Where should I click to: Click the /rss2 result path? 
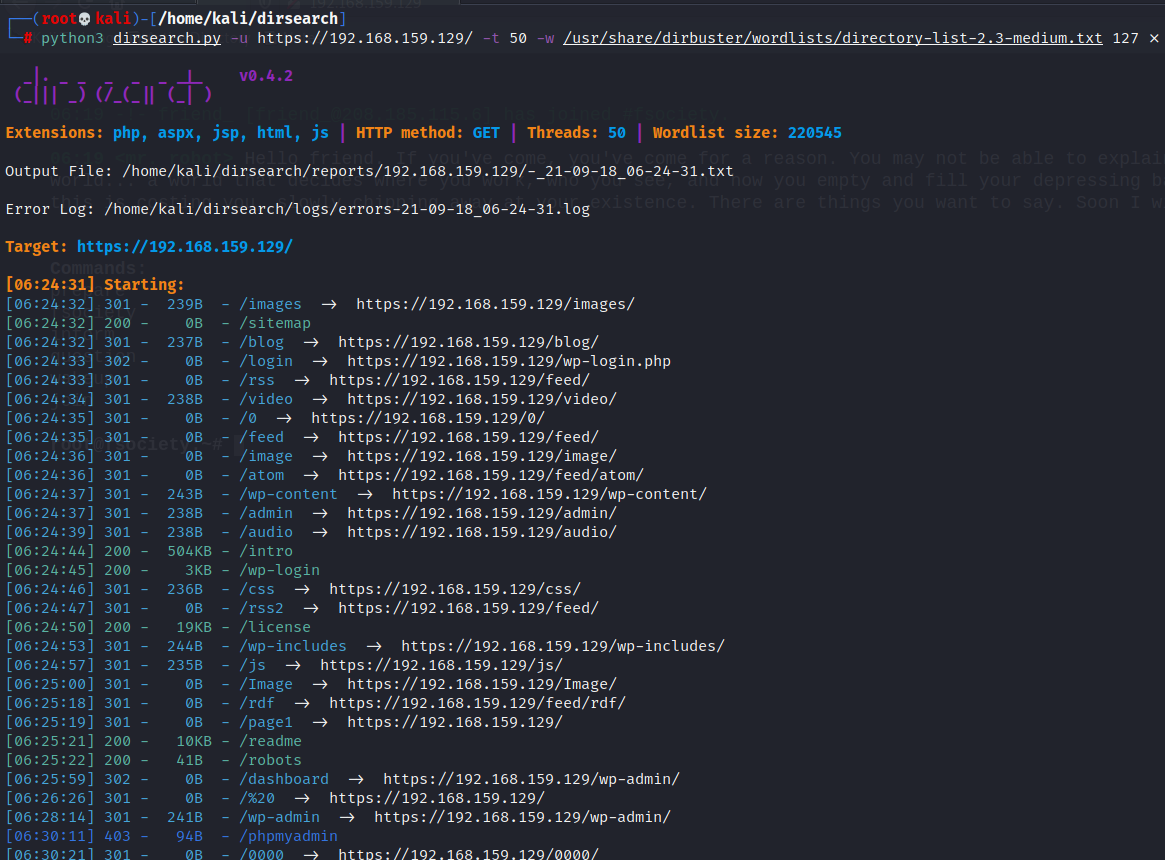tap(262, 608)
